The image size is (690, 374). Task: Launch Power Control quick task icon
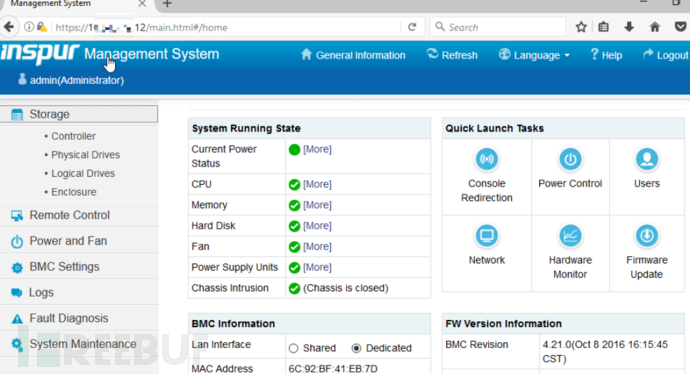(x=570, y=159)
